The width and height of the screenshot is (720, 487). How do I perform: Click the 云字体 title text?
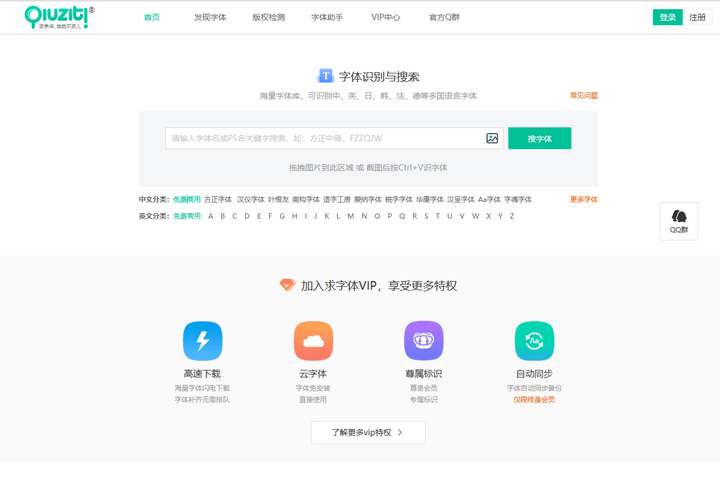pos(313,374)
